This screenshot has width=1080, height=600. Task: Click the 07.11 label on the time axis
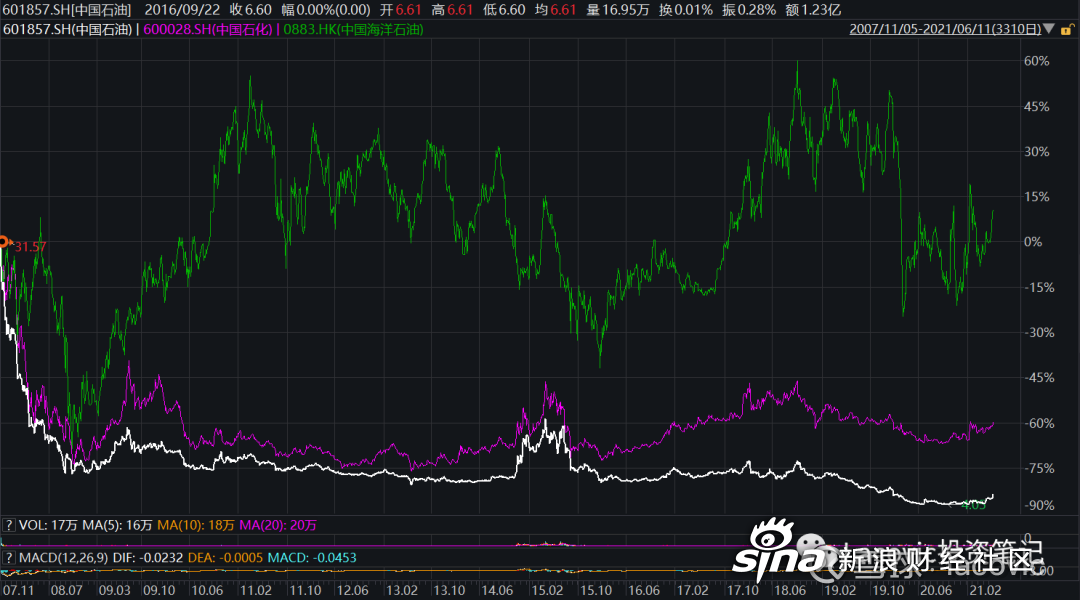[19, 590]
